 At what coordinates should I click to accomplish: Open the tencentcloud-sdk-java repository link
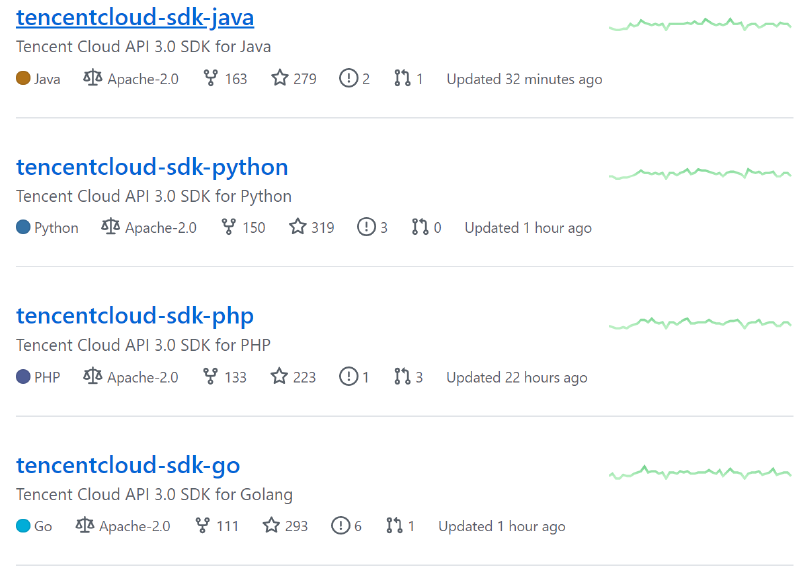tap(135, 18)
